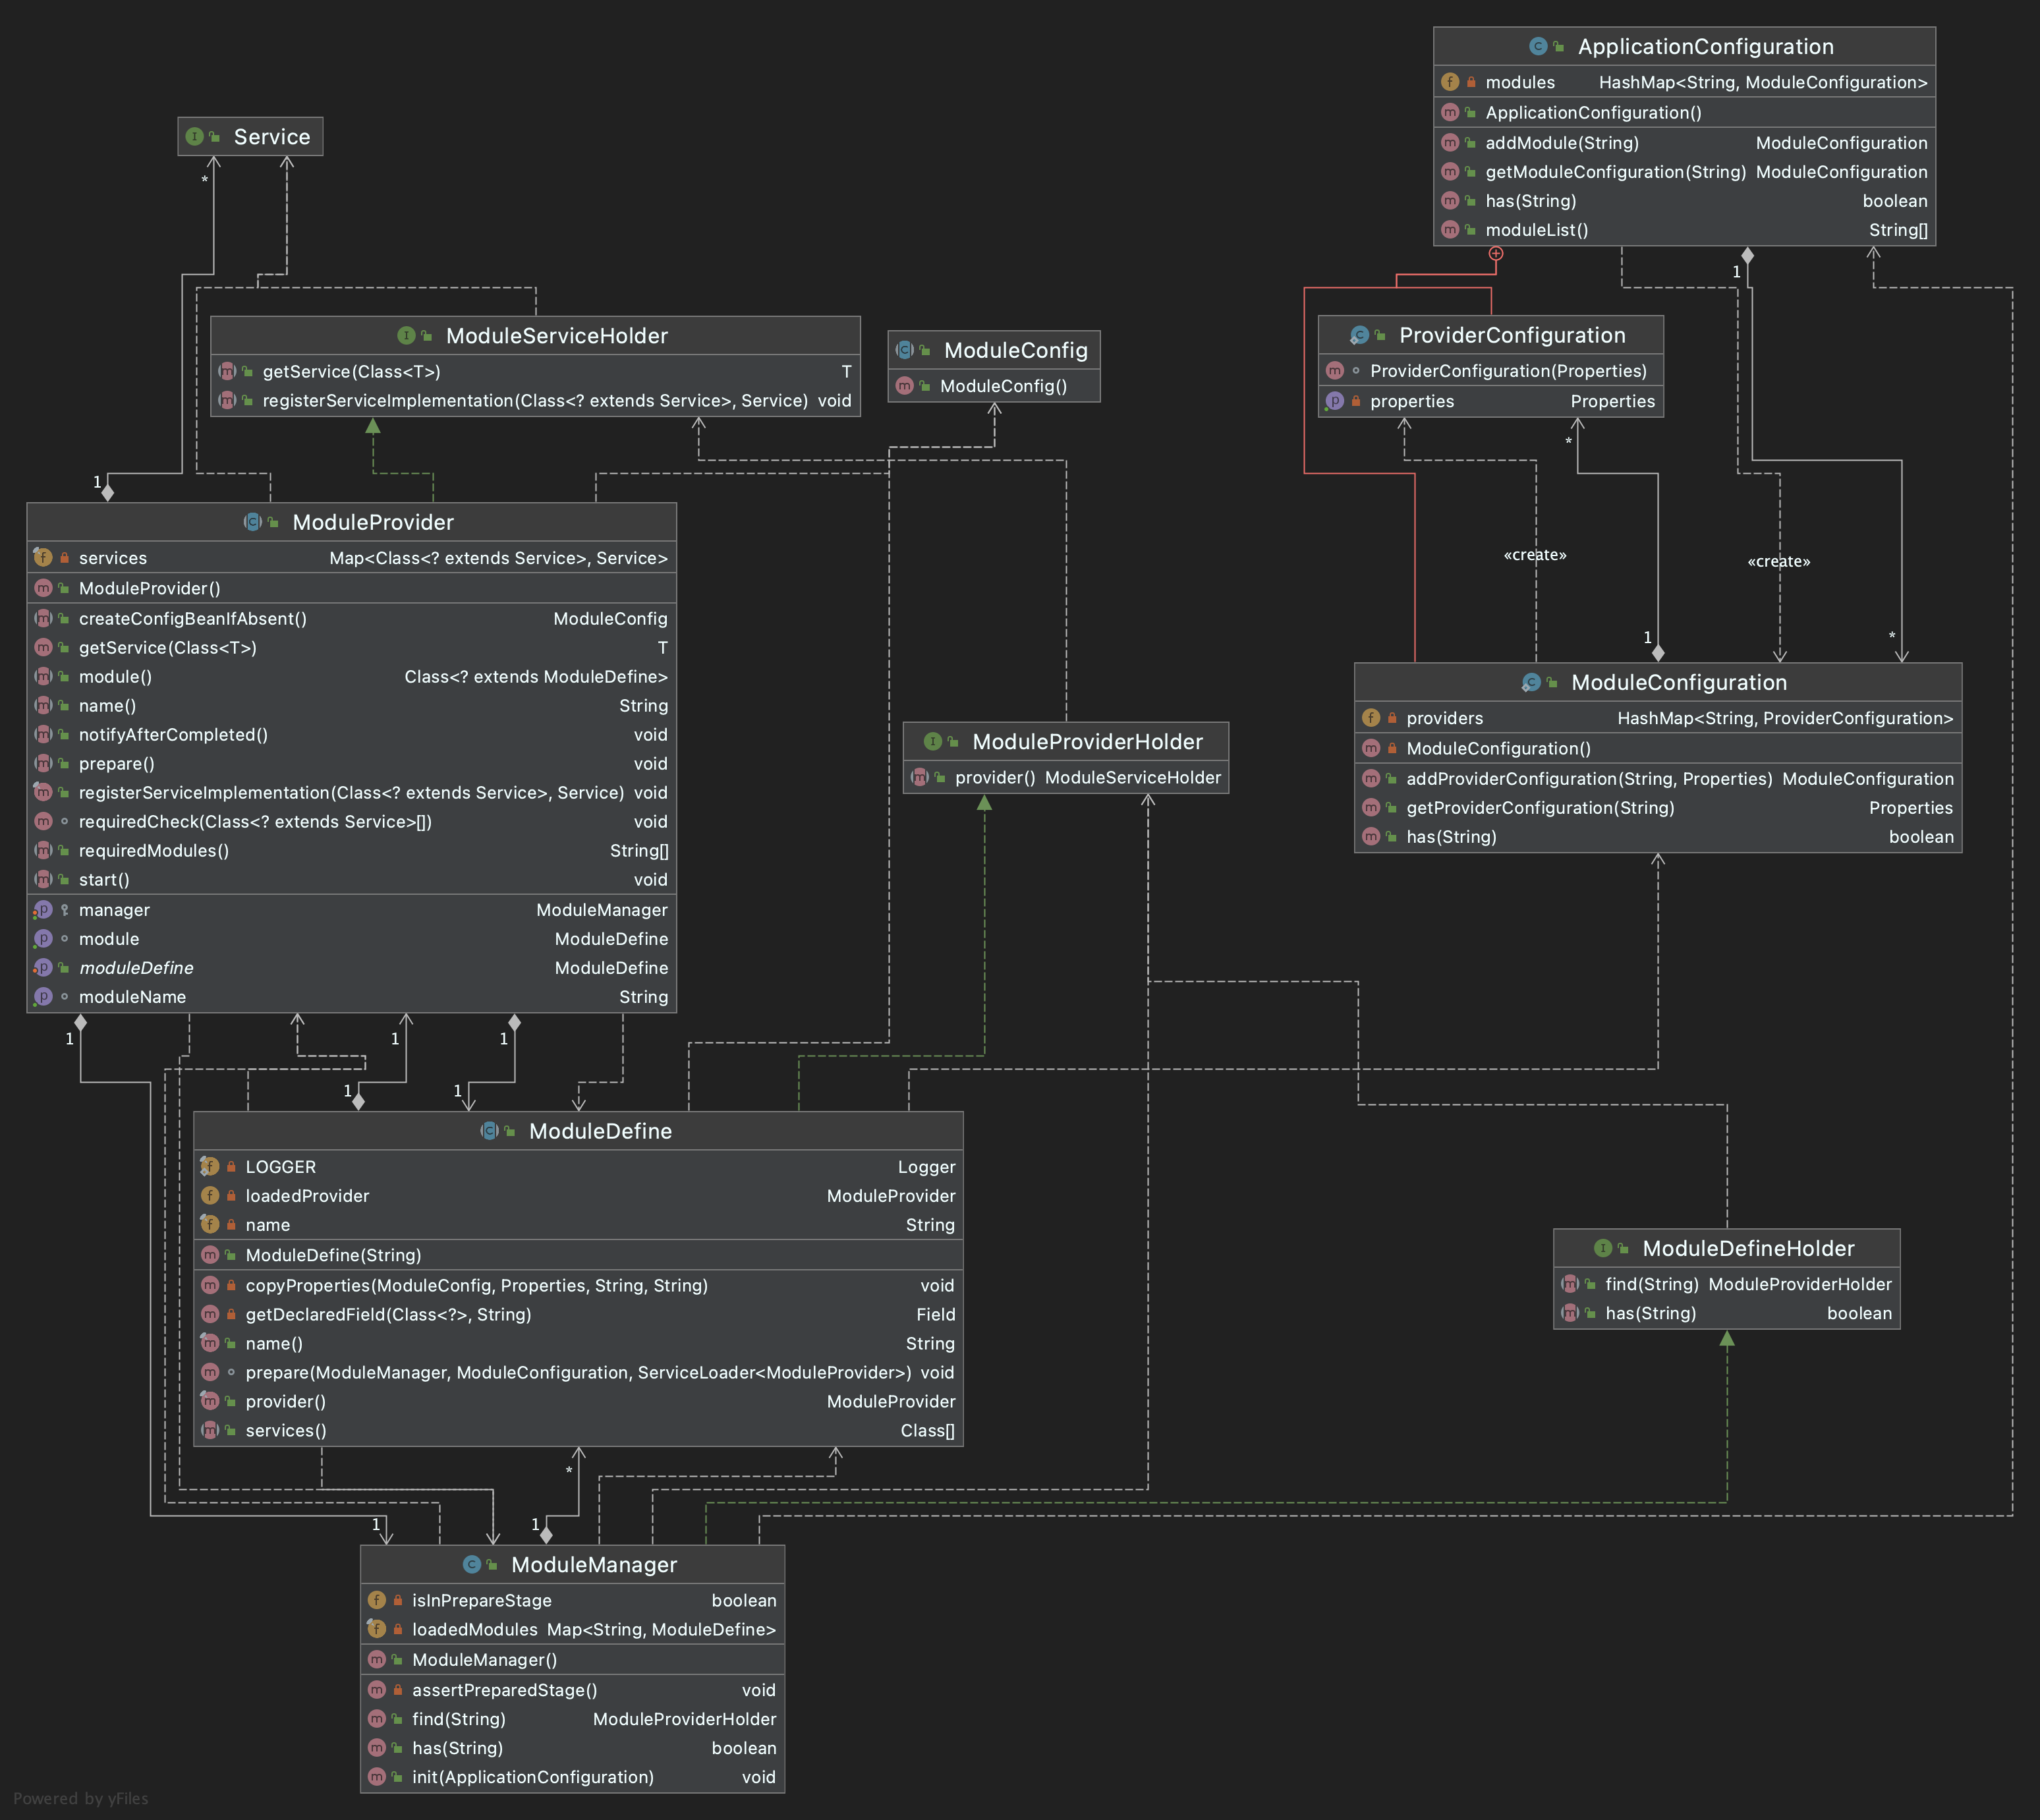Viewport: 2040px width, 1820px height.
Task: Click the left «create» edge label
Action: point(1535,555)
